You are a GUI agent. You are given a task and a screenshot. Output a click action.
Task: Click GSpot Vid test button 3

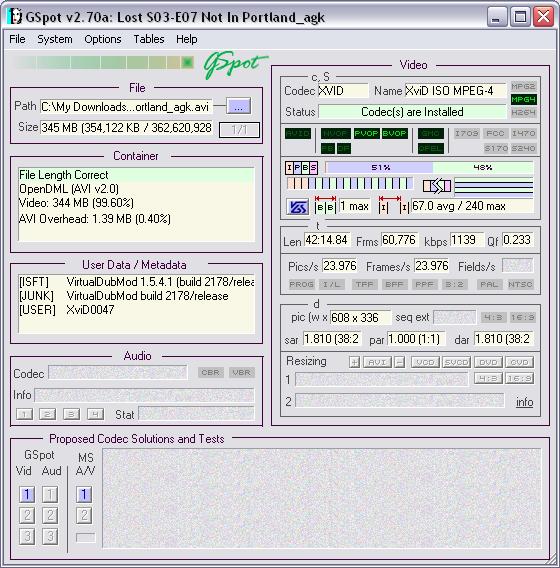tap(27, 536)
